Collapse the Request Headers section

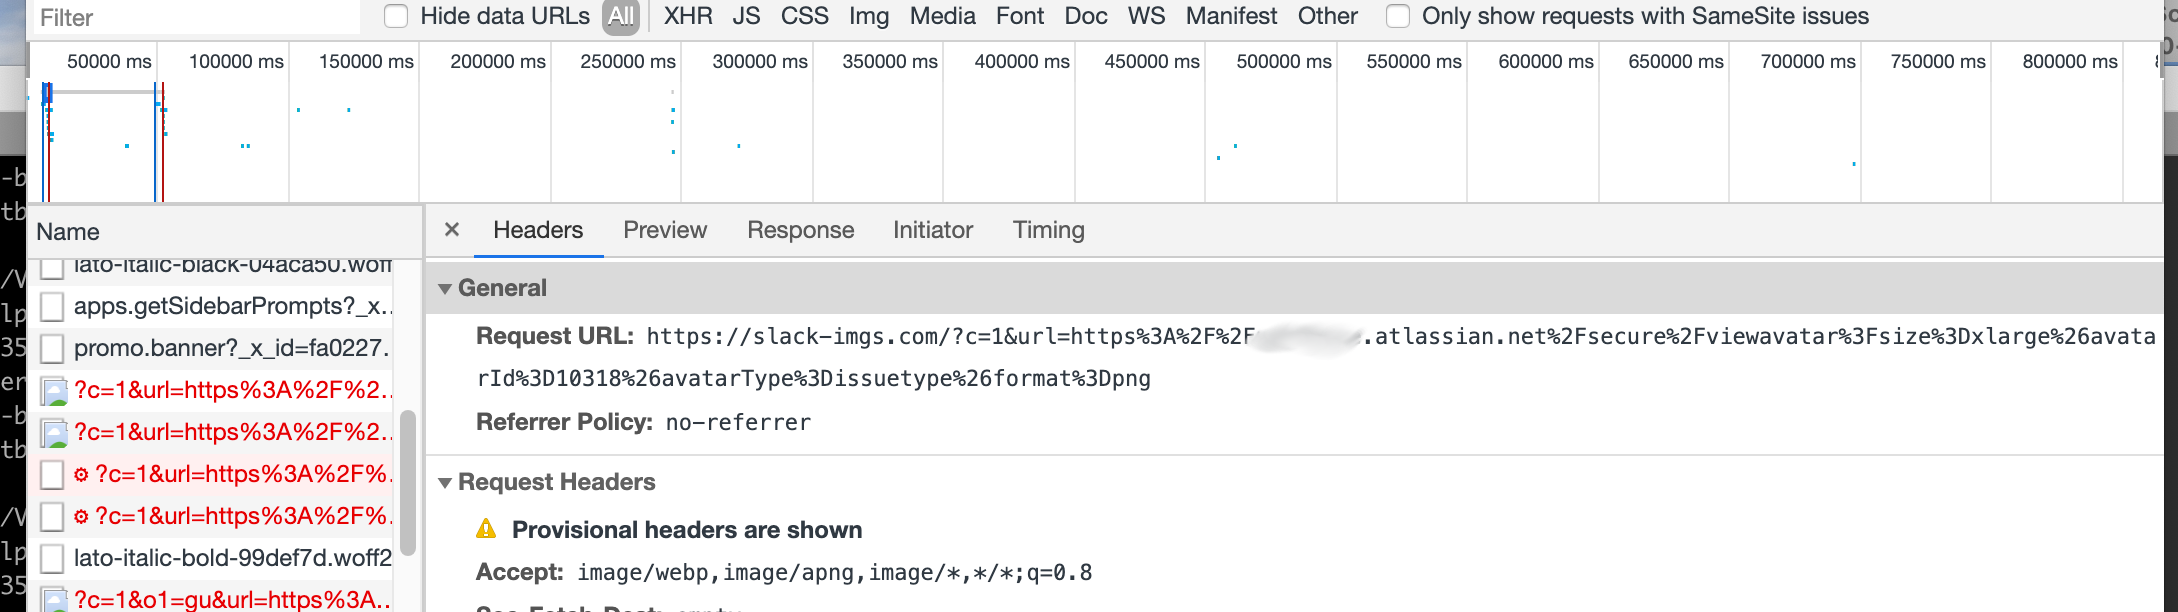[x=444, y=482]
